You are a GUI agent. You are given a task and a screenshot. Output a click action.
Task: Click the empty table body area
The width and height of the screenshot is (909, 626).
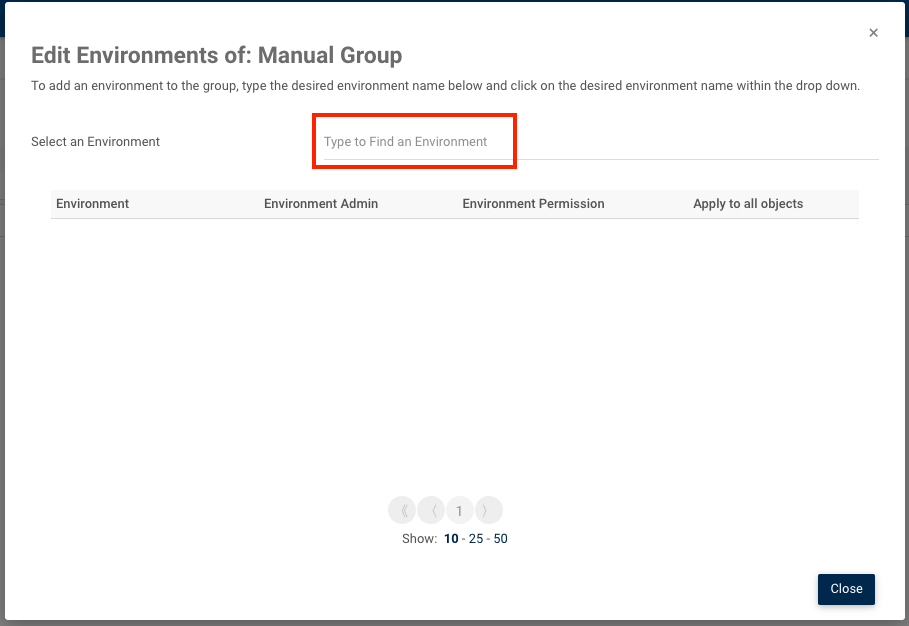pos(455,350)
